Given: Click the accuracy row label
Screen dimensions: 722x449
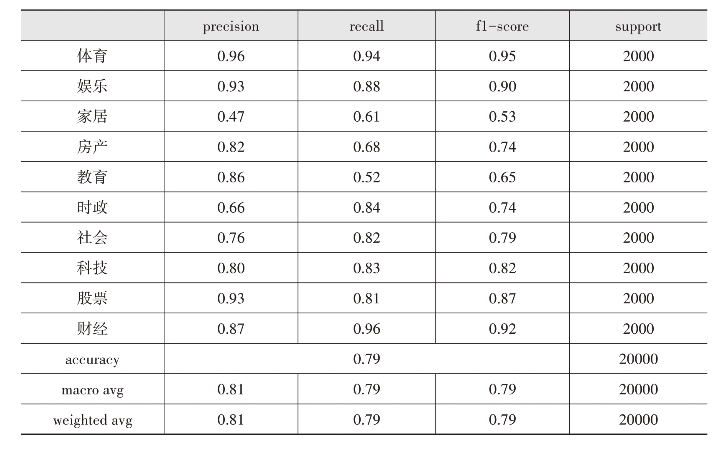Looking at the screenshot, I should pos(92,359).
